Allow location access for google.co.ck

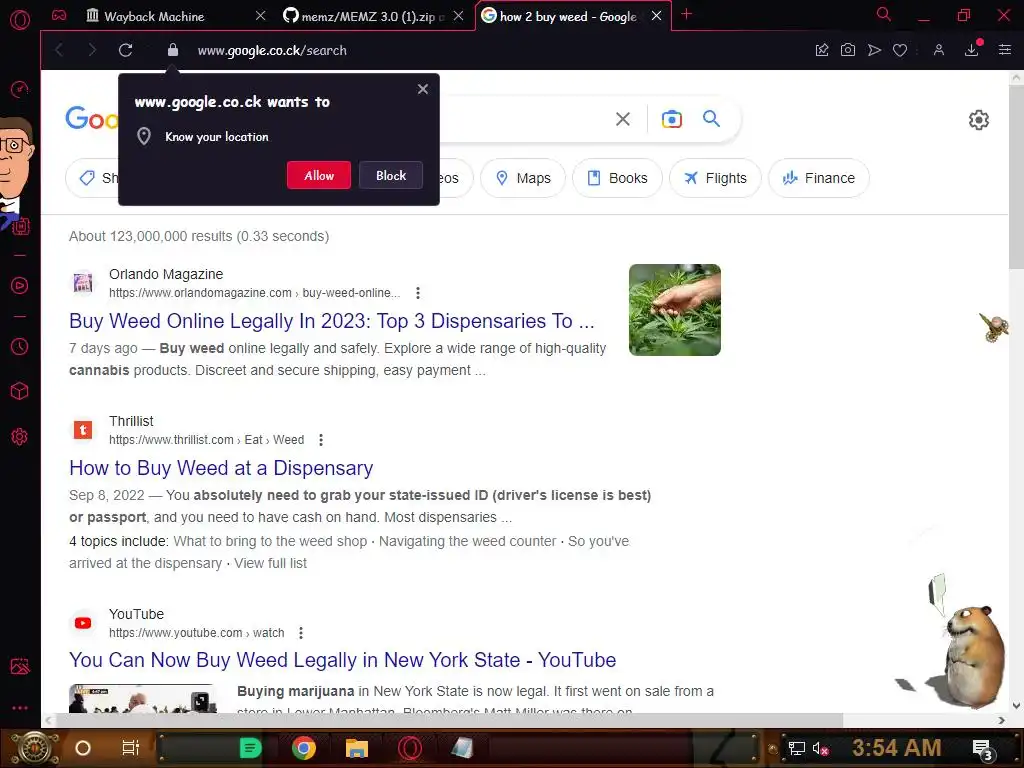319,175
